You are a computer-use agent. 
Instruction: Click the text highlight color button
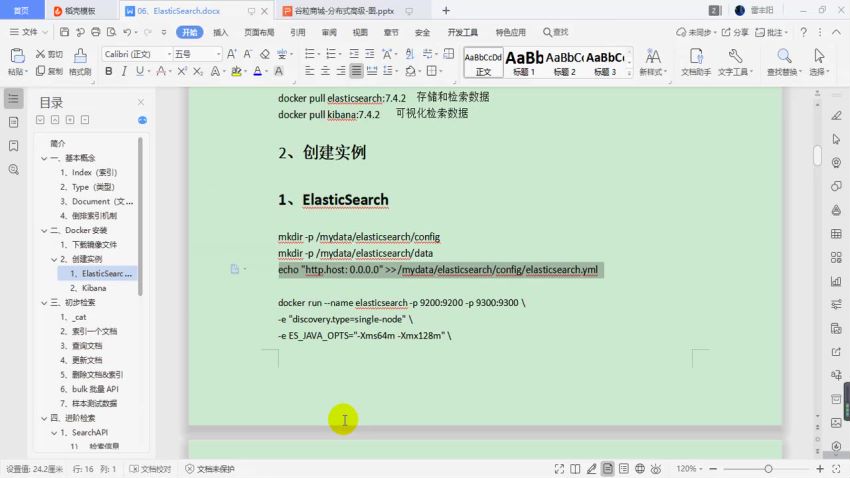pos(236,71)
